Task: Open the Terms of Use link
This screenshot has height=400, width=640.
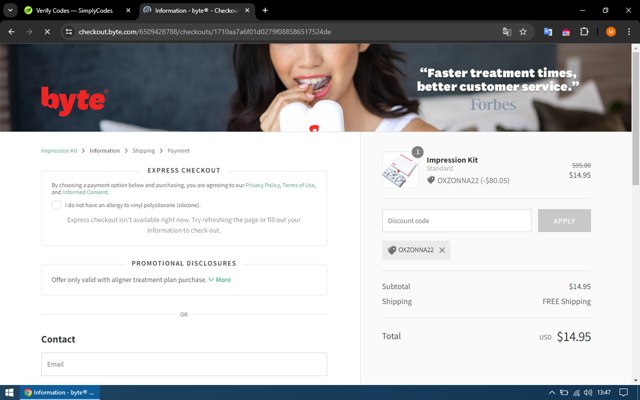Action: (298, 185)
